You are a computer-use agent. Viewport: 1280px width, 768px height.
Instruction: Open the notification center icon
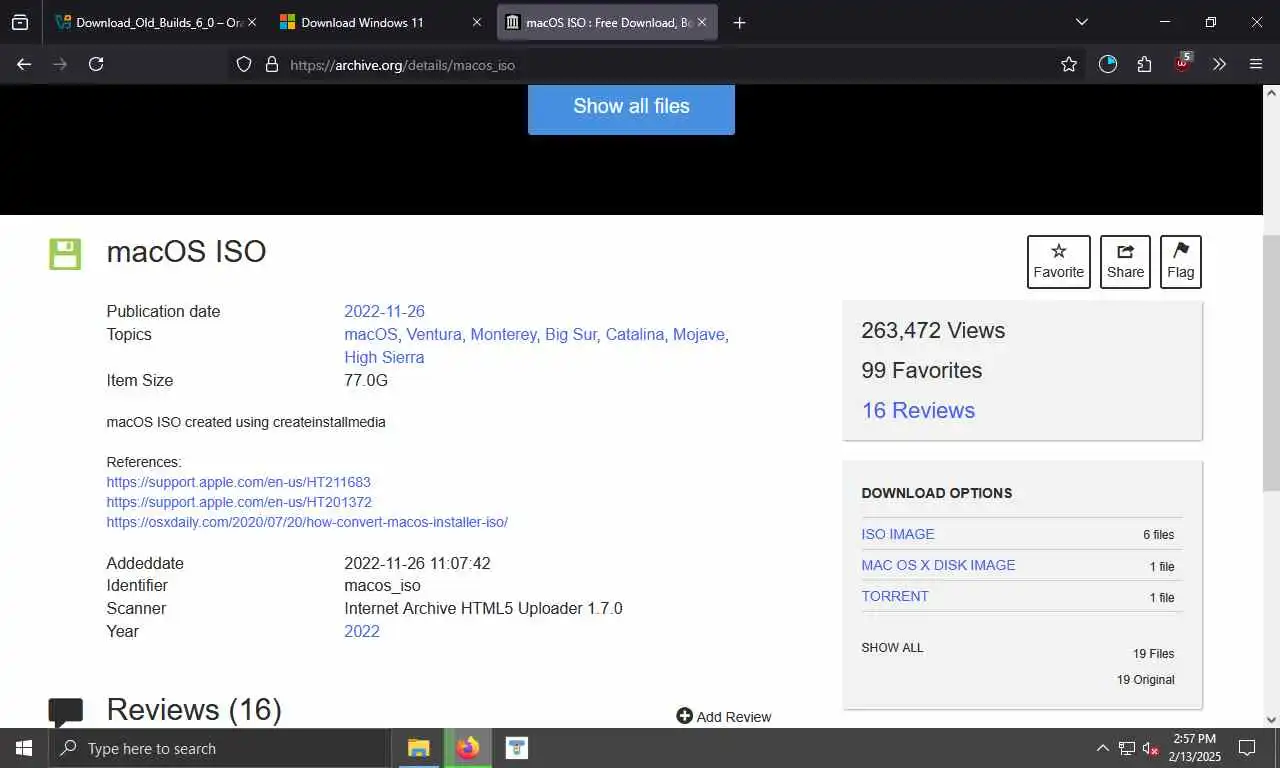[x=1247, y=748]
